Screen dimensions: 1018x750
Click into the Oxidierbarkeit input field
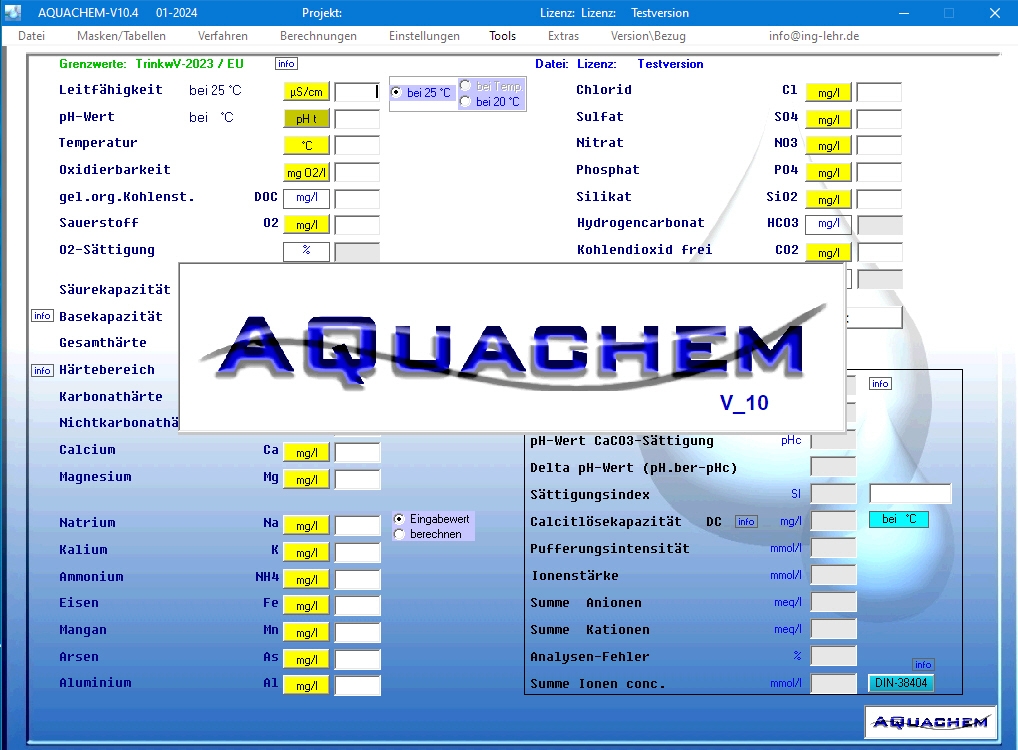coord(357,172)
